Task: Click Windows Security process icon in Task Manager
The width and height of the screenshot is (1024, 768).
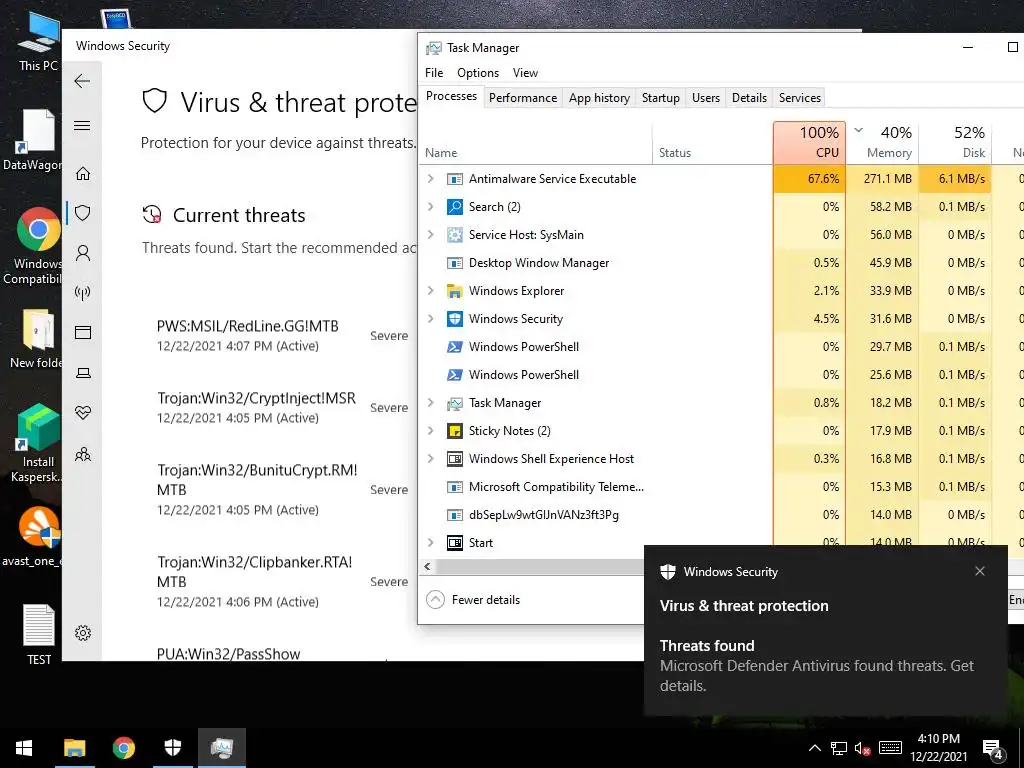Action: coord(455,319)
